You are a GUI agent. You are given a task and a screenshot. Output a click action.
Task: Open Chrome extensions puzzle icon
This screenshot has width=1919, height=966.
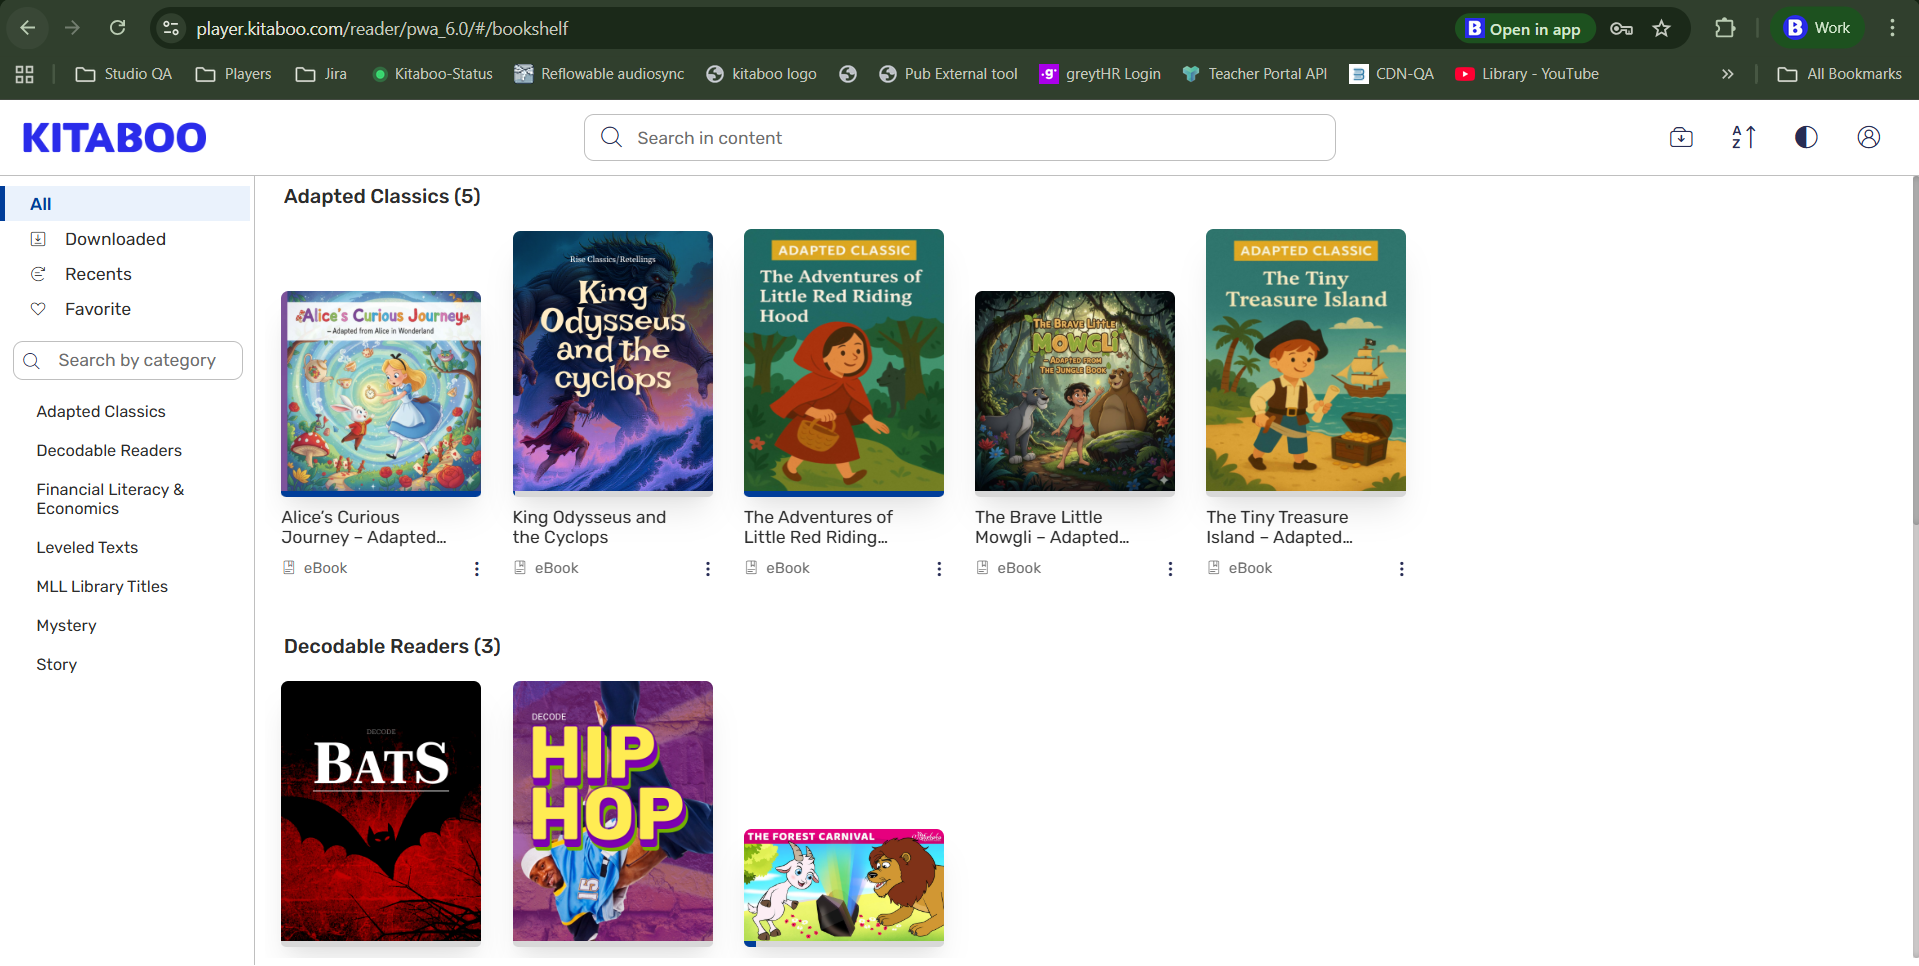point(1725,29)
